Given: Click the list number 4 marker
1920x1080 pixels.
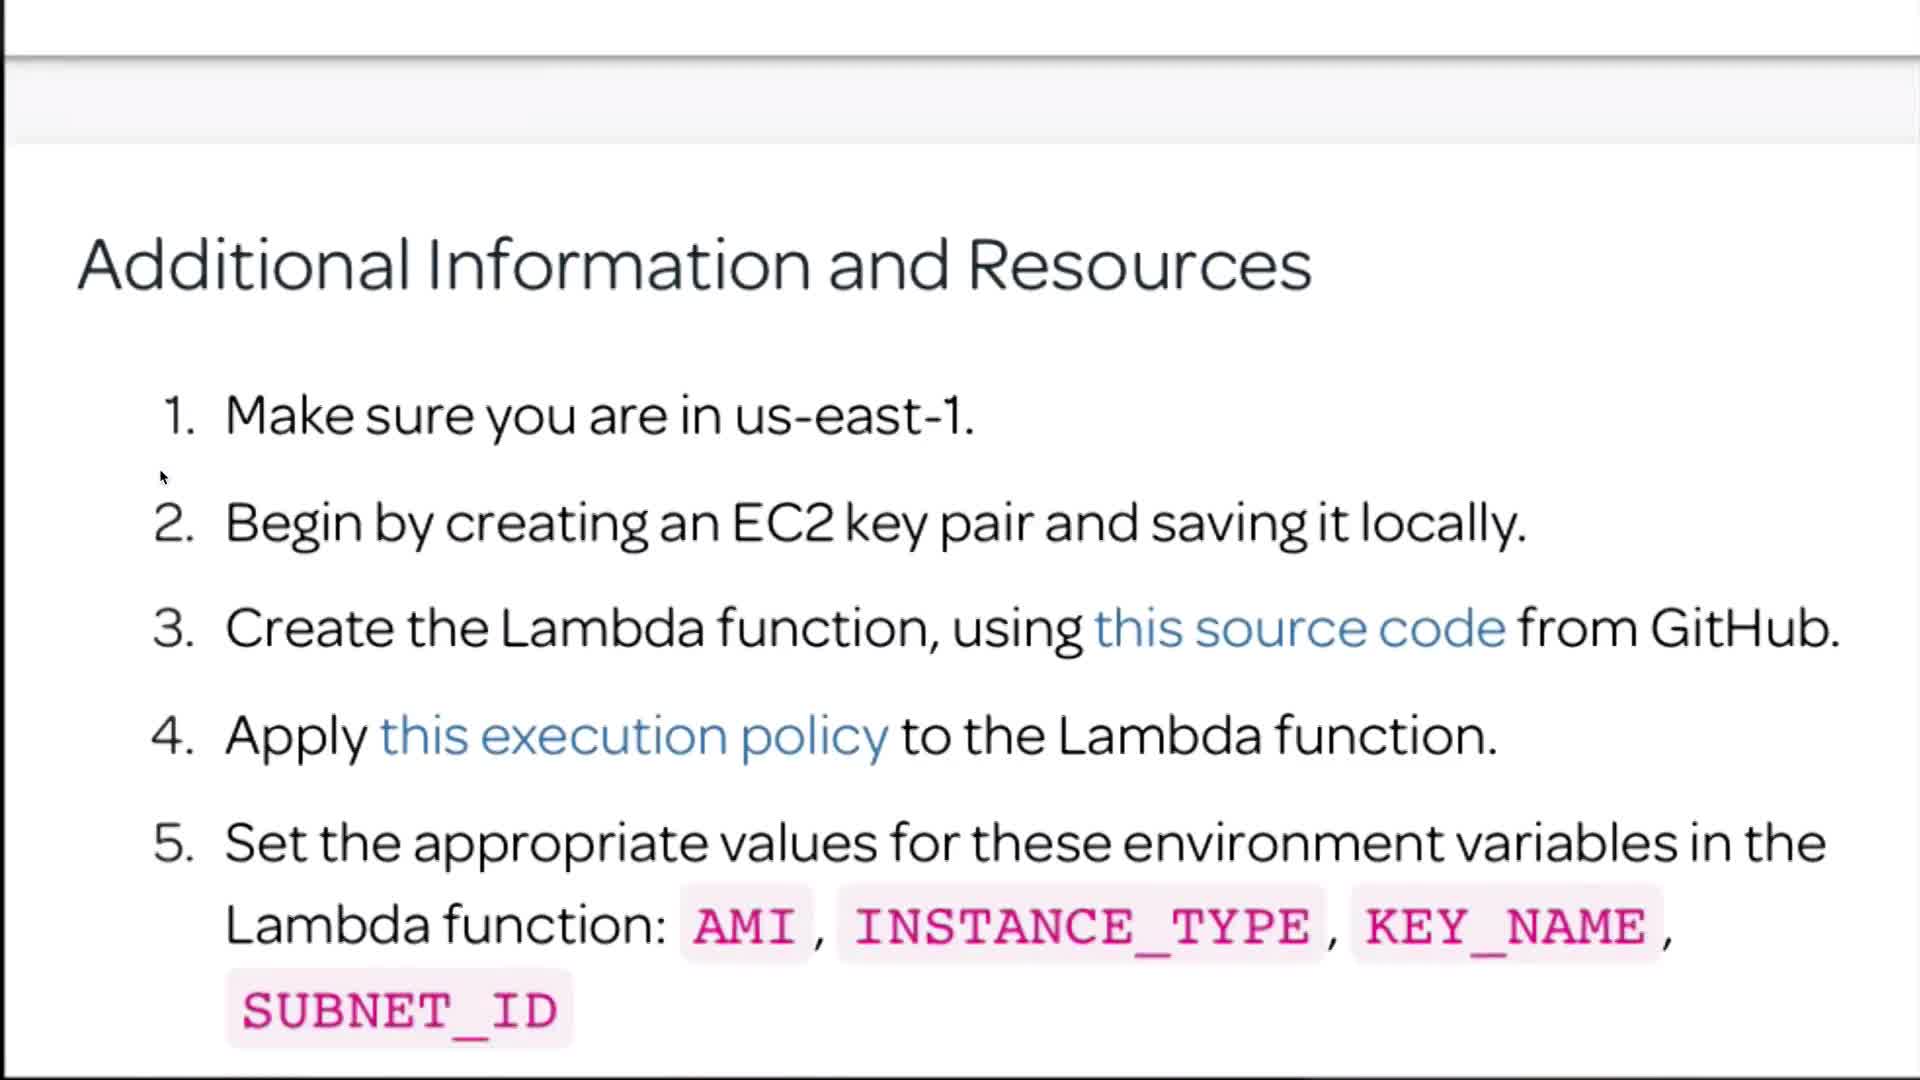Looking at the screenshot, I should tap(174, 736).
